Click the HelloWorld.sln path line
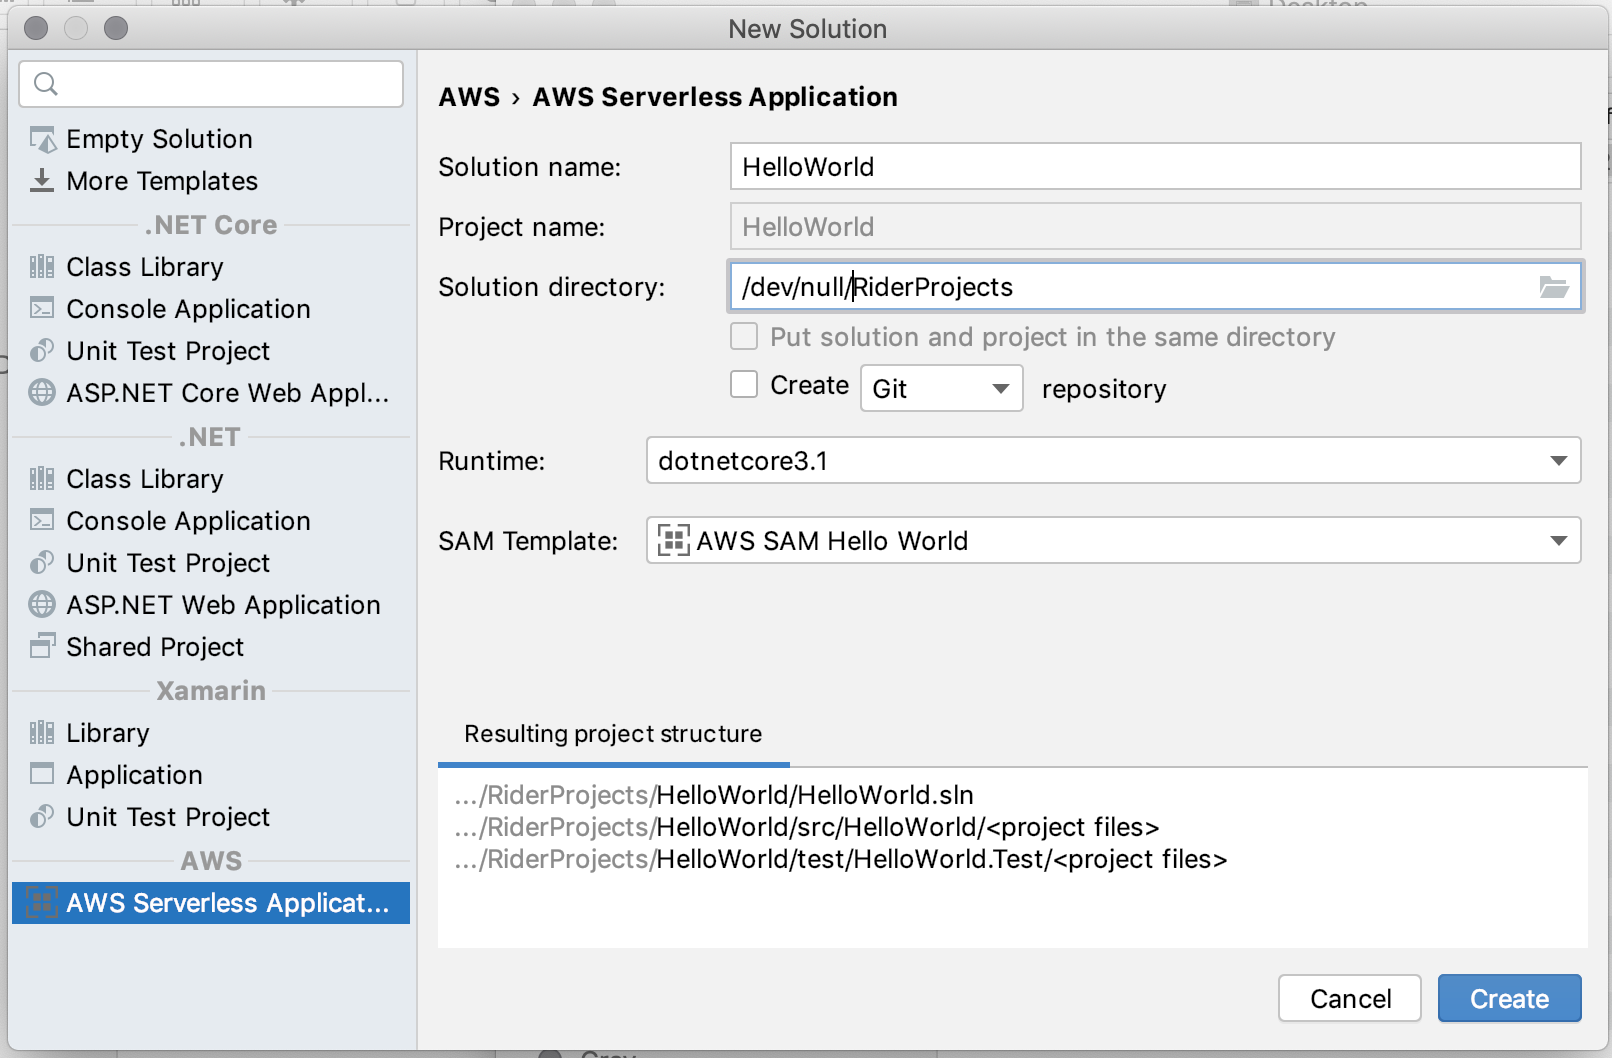This screenshot has height=1058, width=1612. click(714, 795)
